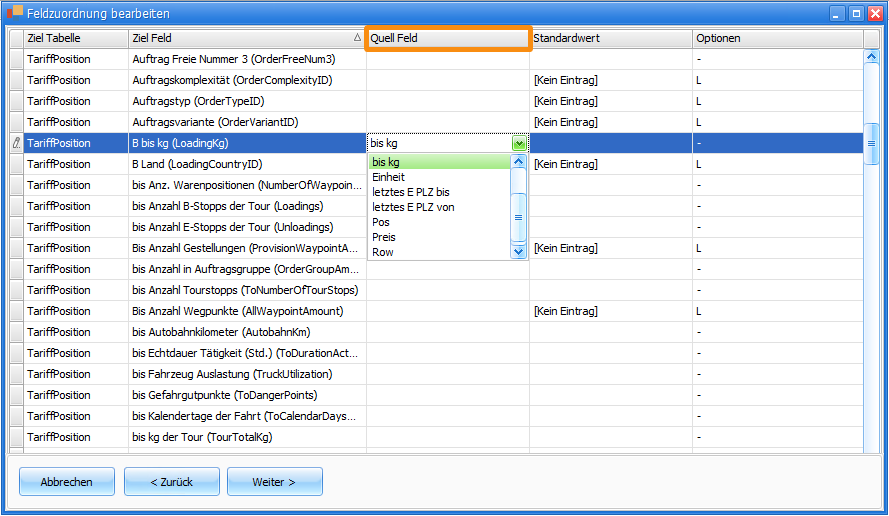This screenshot has width=889, height=516.
Task: Pick 'Preis' from the source field list
Action: [383, 237]
